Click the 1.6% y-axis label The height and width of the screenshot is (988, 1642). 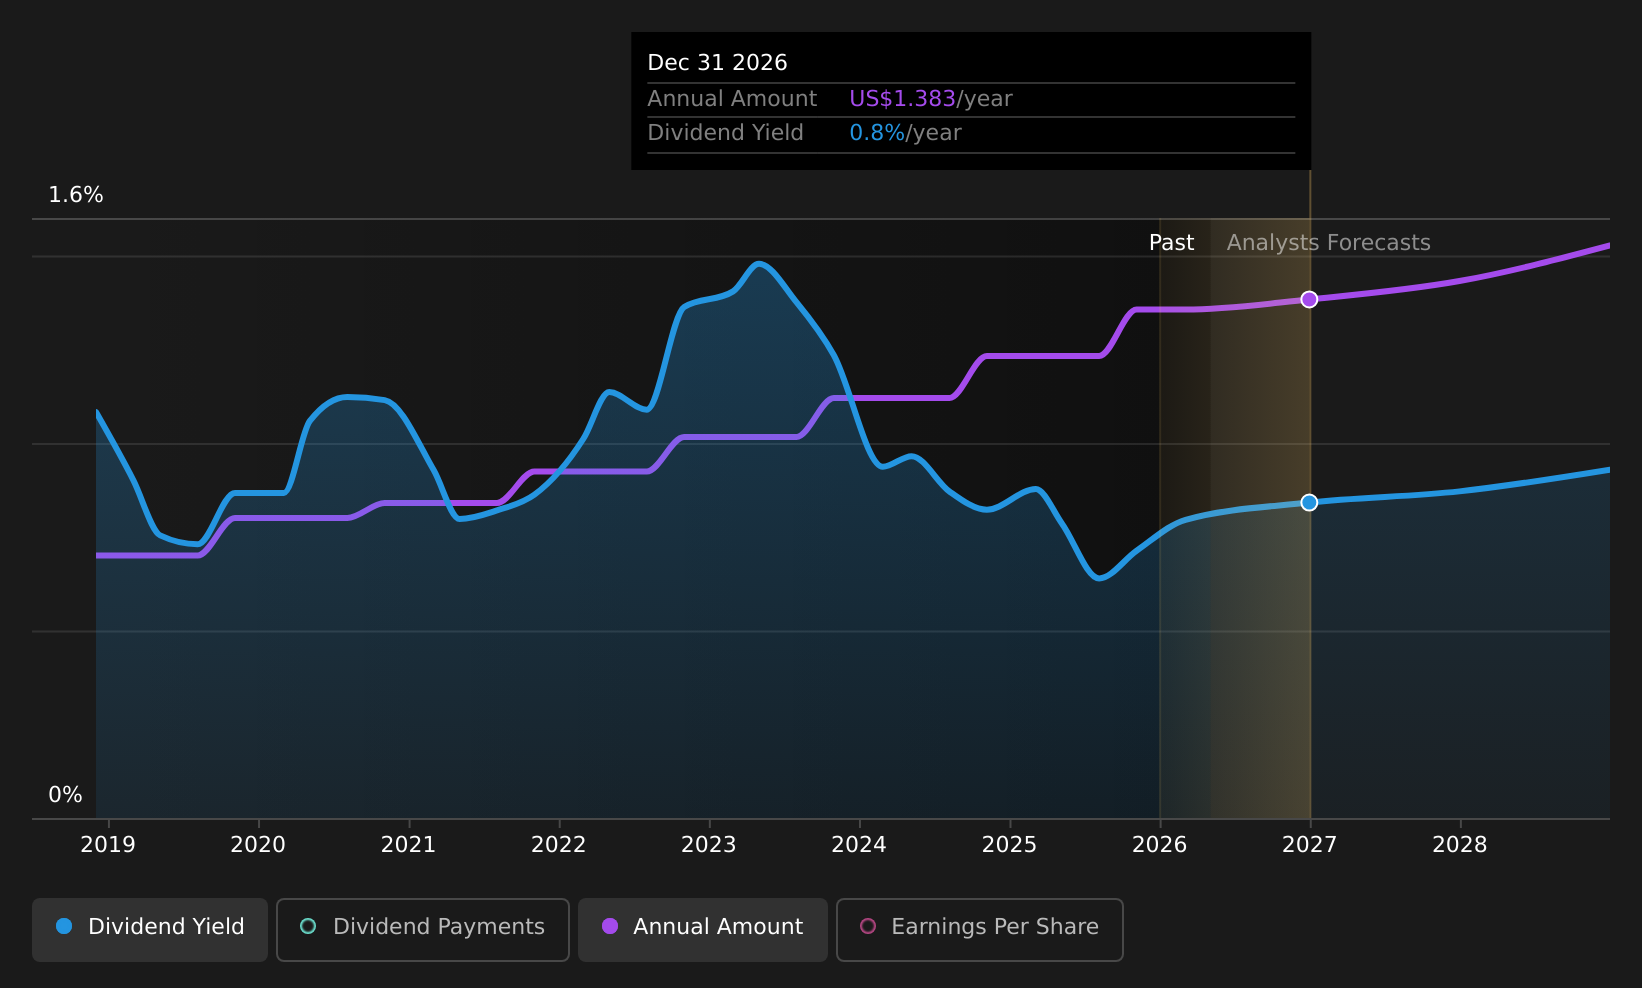76,195
